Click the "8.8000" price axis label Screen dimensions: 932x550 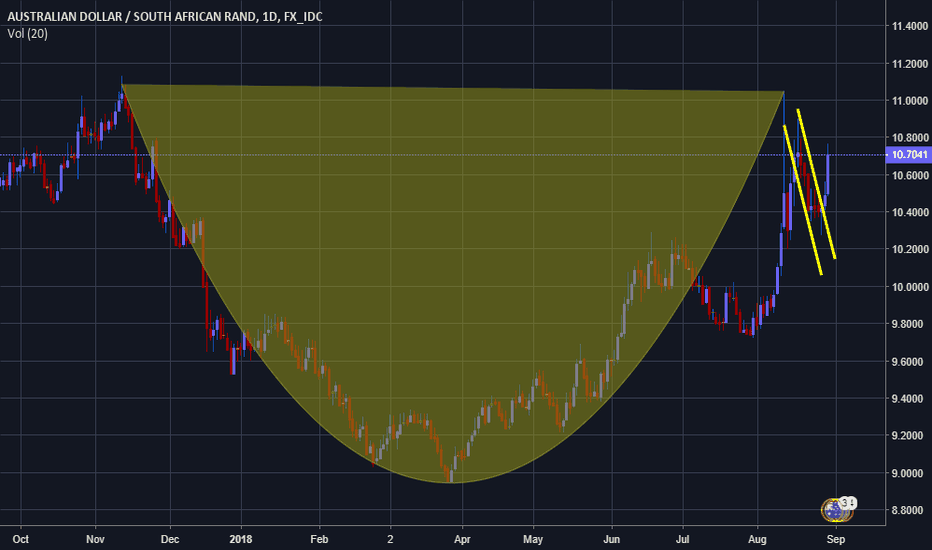tap(909, 510)
